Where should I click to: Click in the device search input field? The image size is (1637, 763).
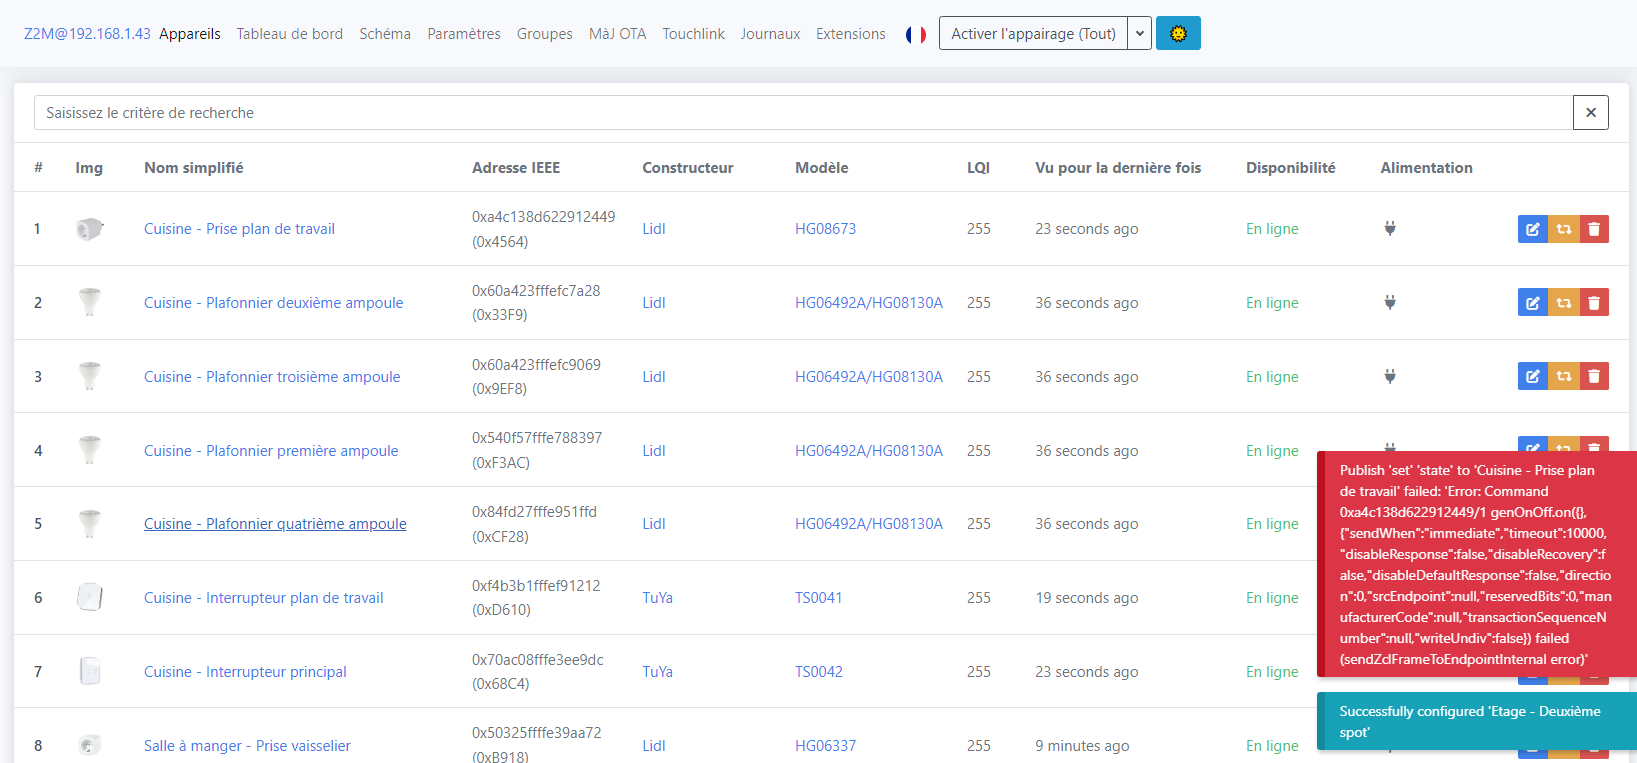point(800,113)
